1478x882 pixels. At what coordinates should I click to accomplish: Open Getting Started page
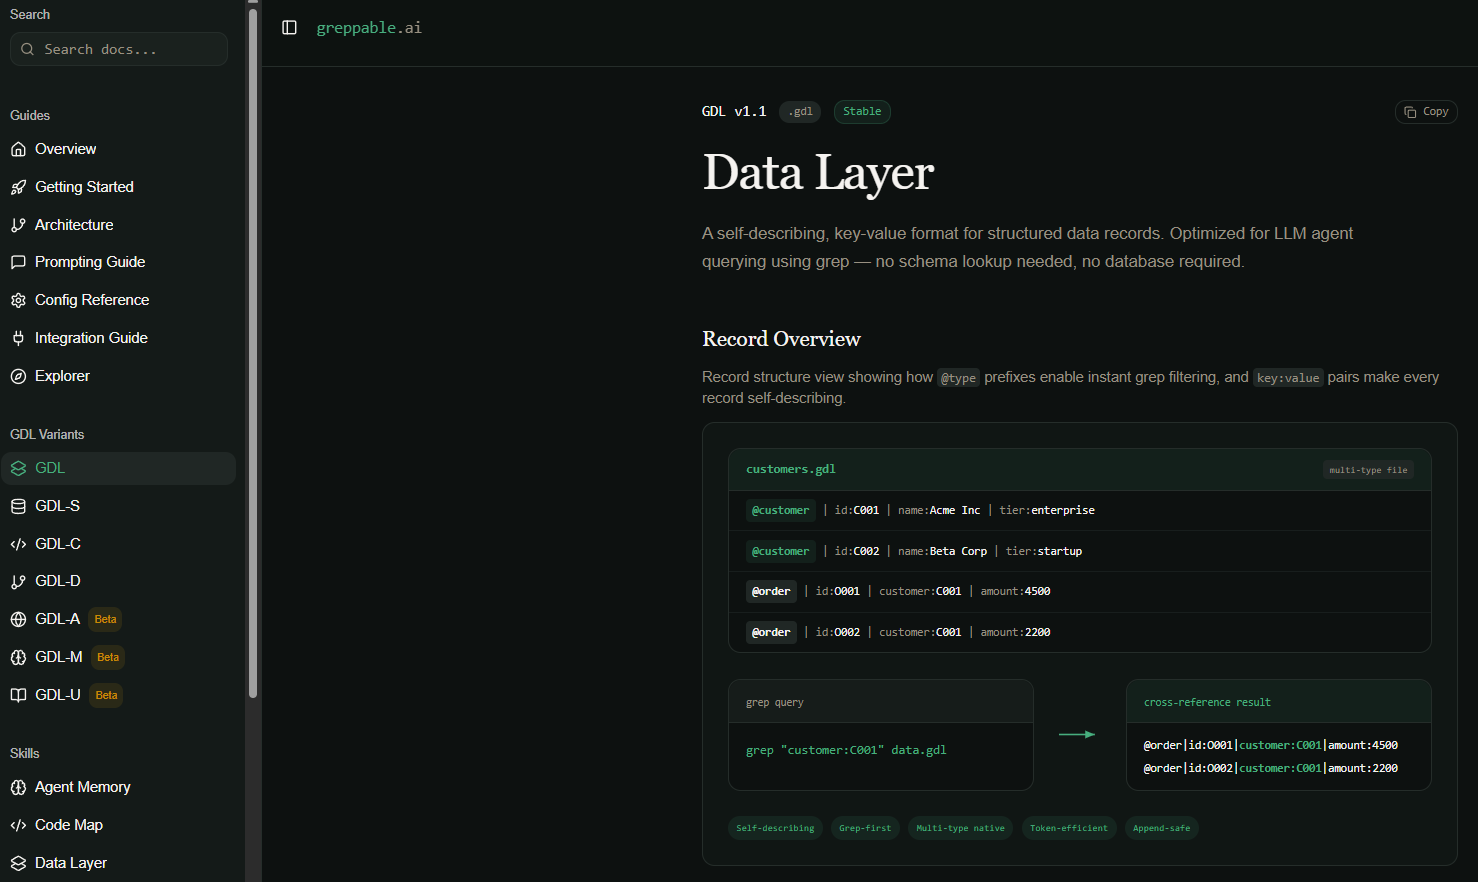click(x=119, y=187)
